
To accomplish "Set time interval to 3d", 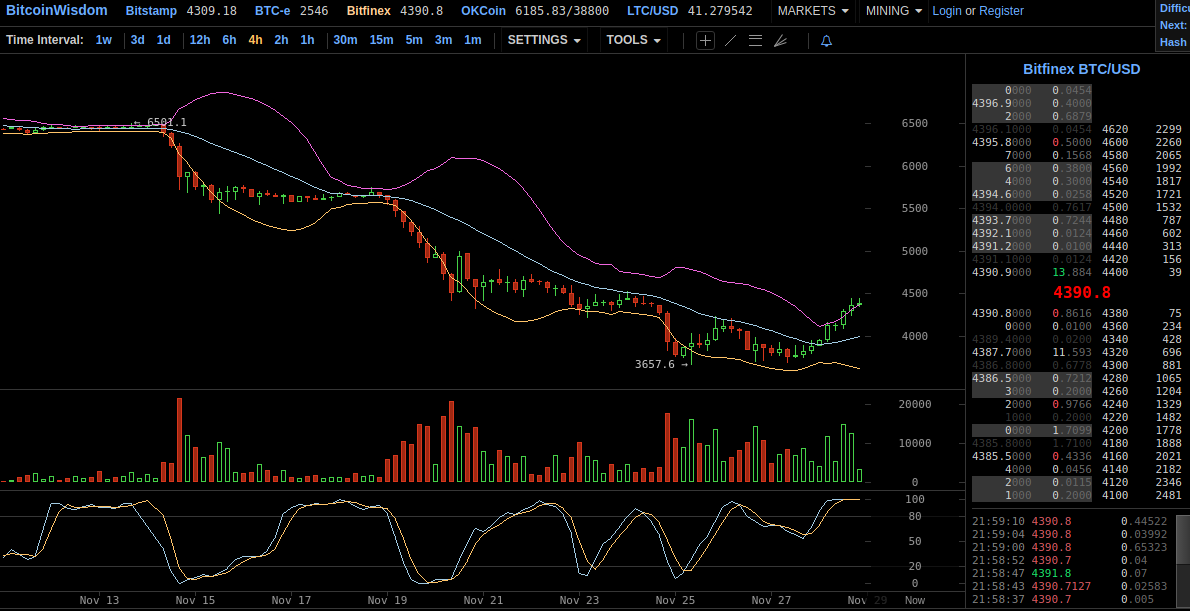I will click(137, 40).
